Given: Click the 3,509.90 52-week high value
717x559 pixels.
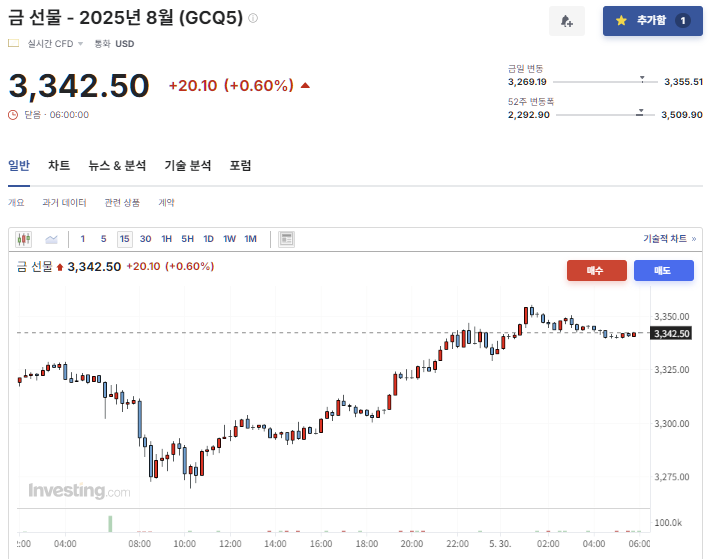Looking at the screenshot, I should [x=682, y=115].
